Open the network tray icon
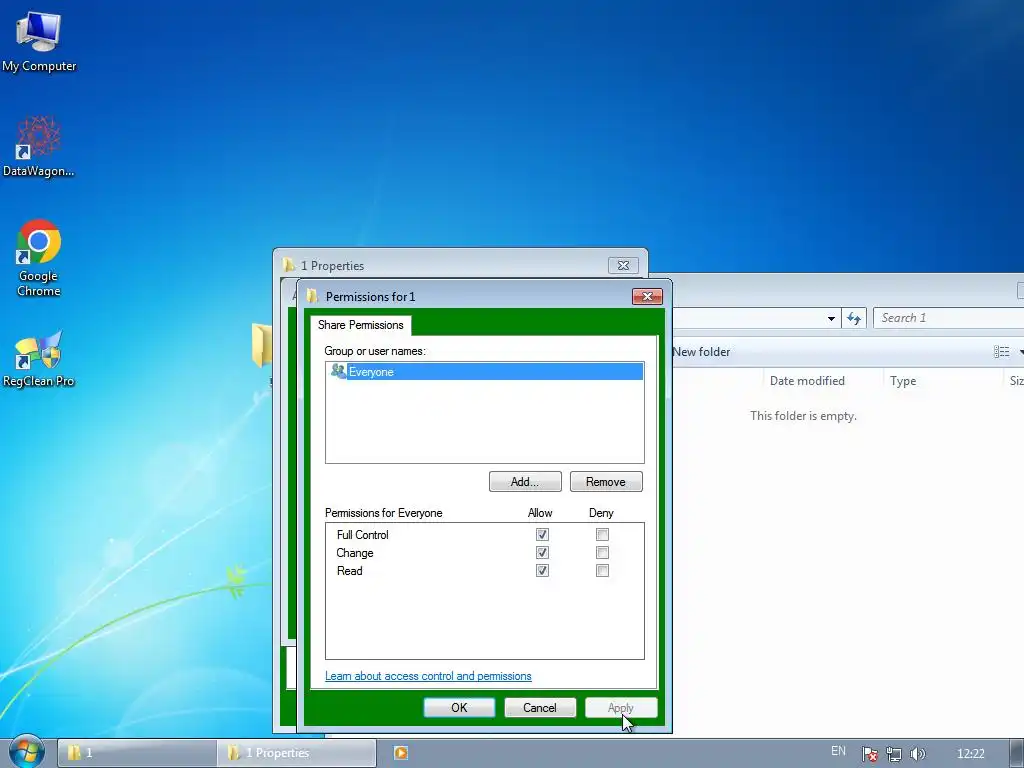The height and width of the screenshot is (768, 1024). pyautogui.click(x=893, y=754)
